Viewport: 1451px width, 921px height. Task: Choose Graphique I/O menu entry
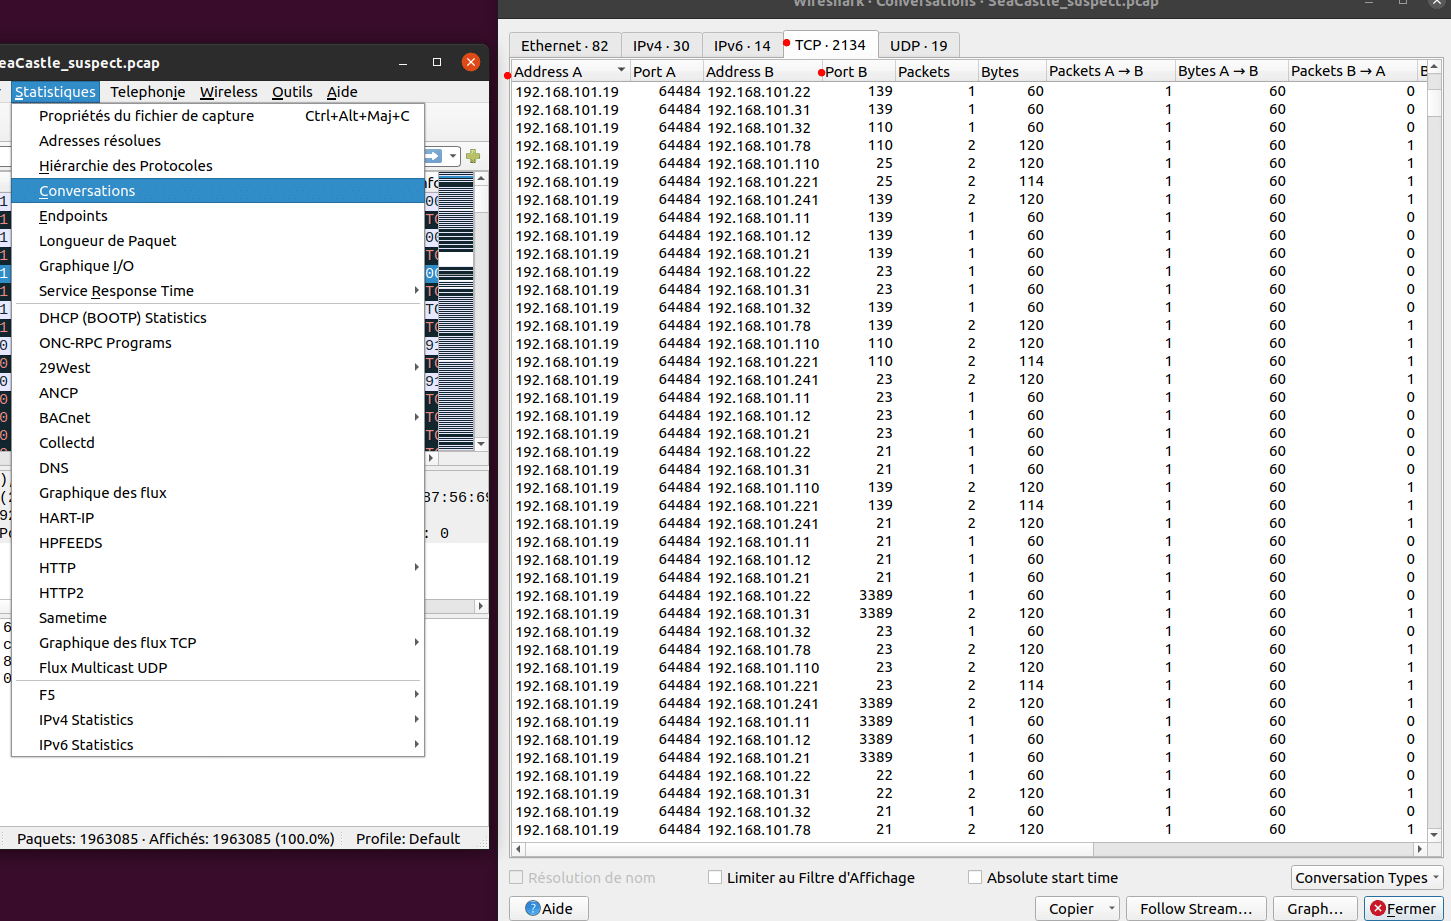point(218,266)
